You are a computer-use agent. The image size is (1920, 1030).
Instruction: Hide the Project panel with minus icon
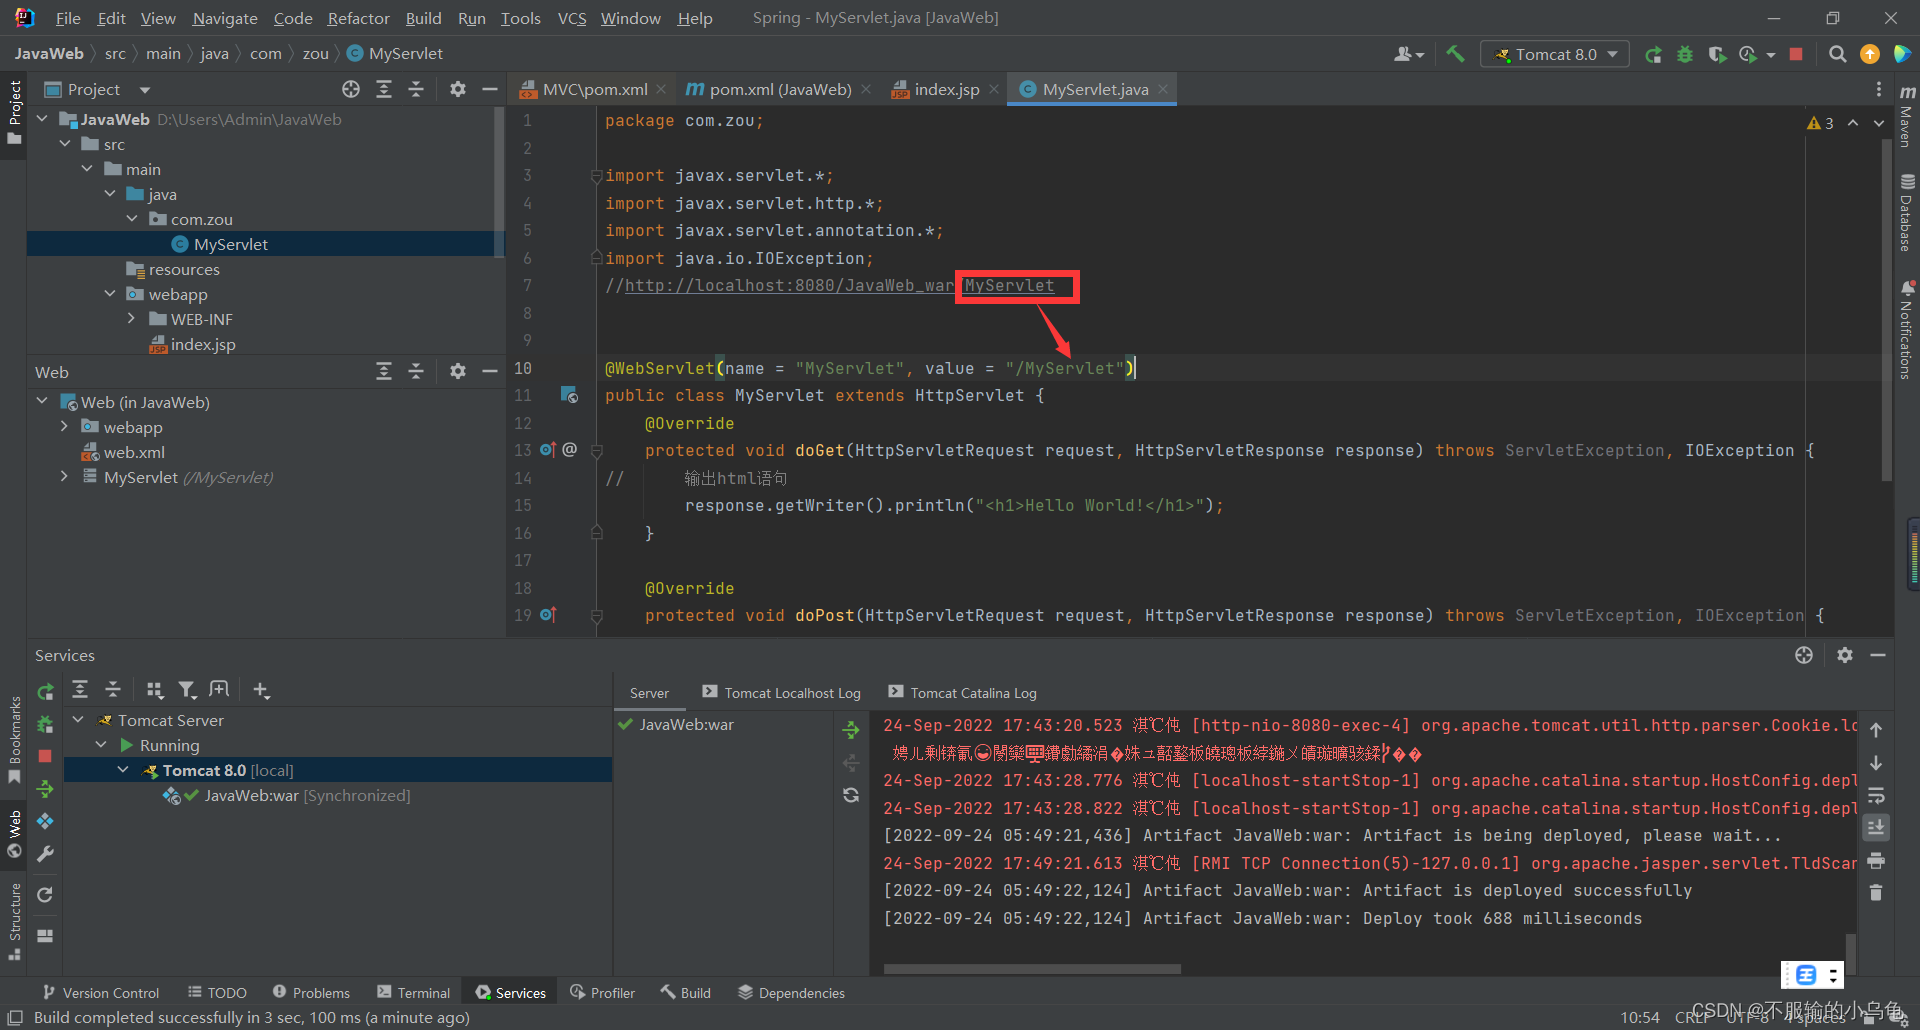[490, 89]
